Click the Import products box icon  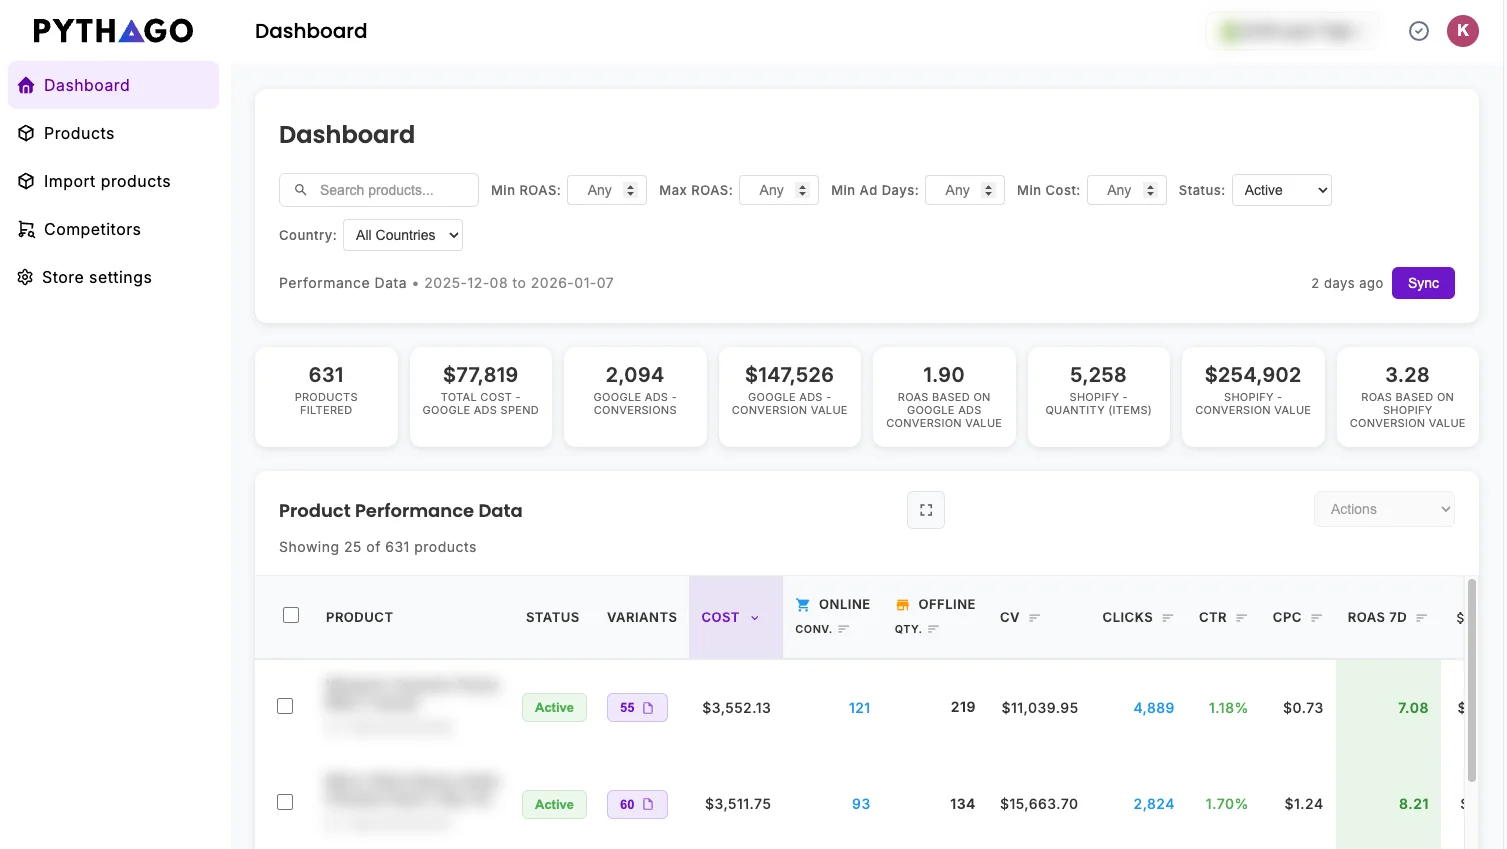tap(26, 181)
